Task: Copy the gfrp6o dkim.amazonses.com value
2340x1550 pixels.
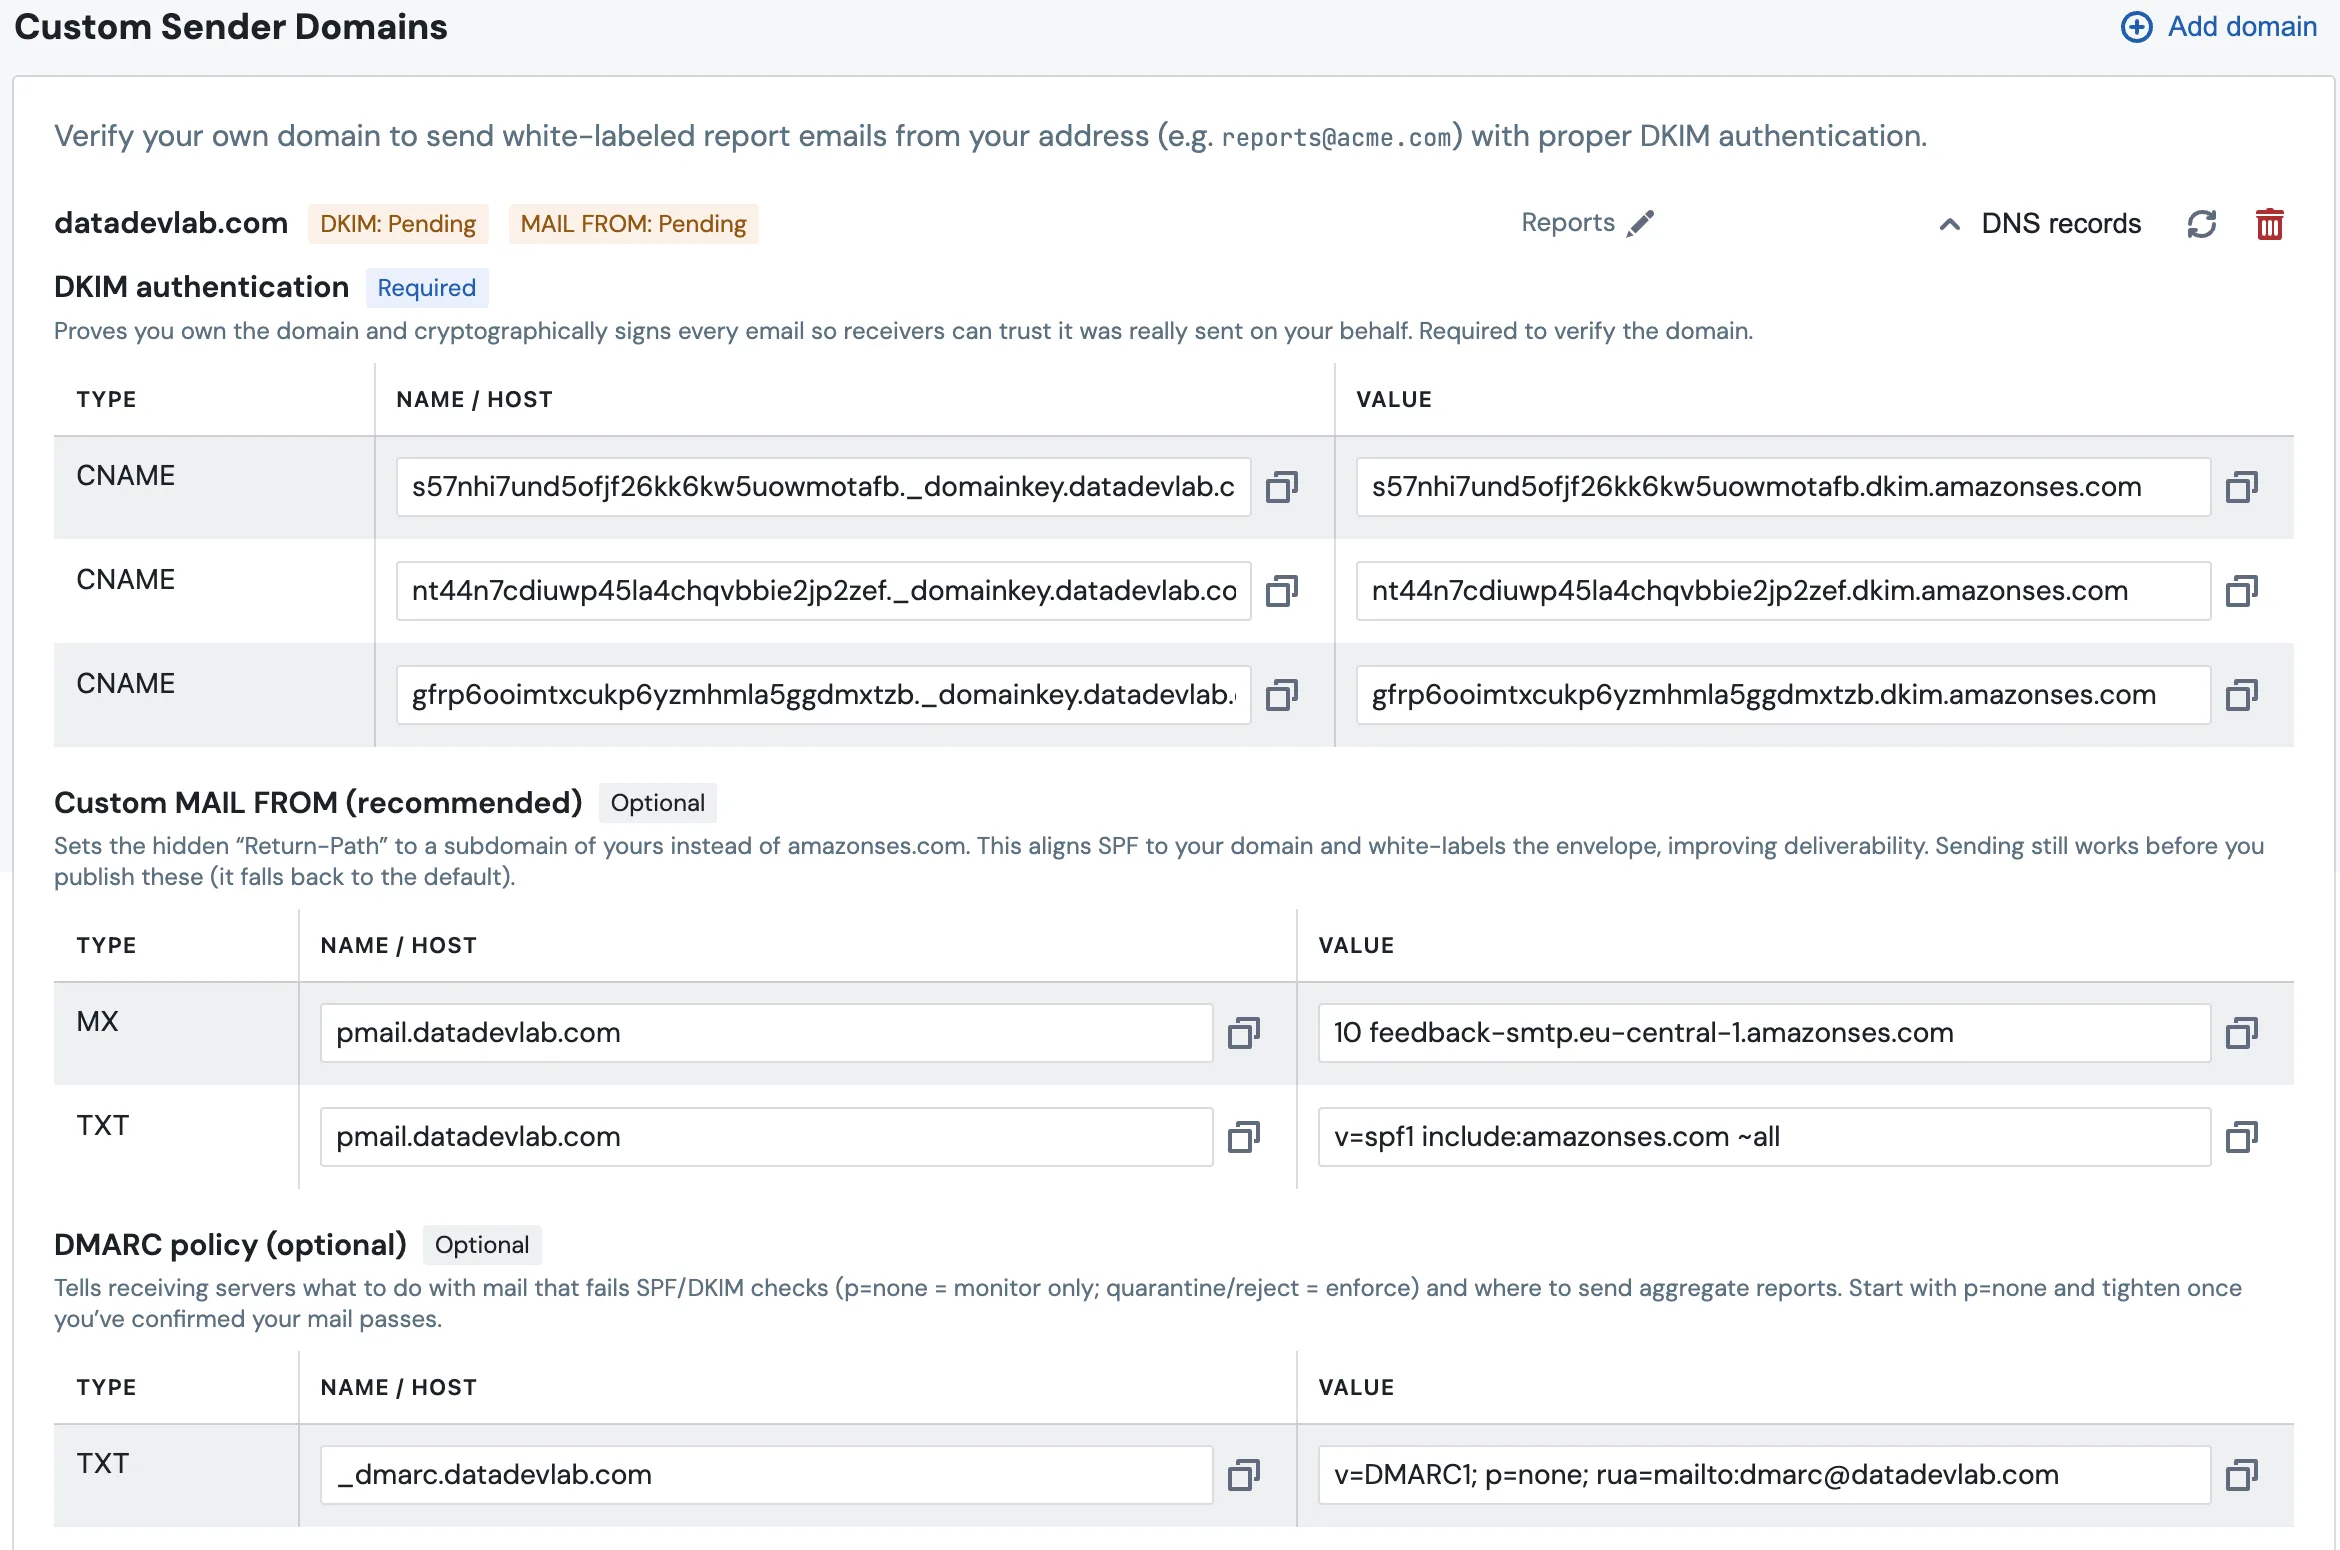Action: [2241, 695]
